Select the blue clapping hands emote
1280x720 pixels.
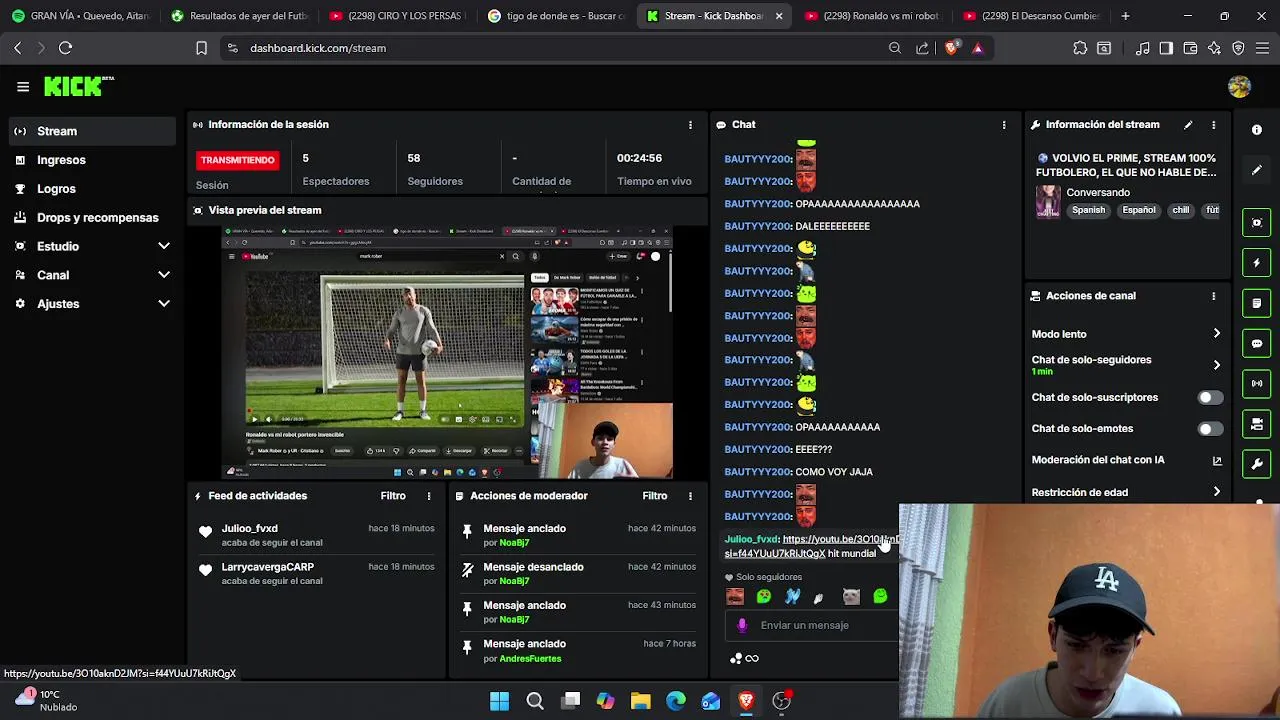click(793, 596)
